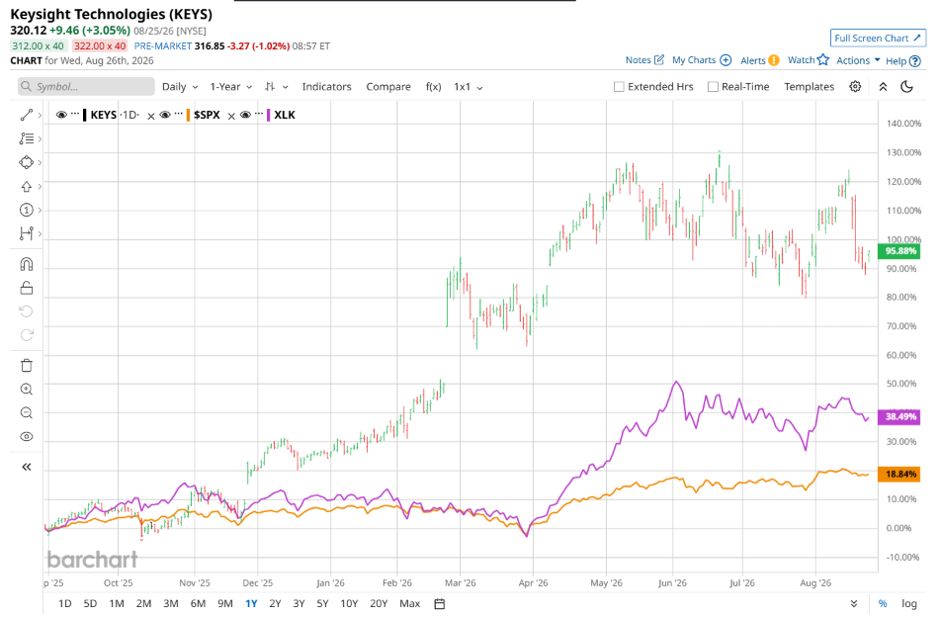Zoom out of the chart
940x618 pixels.
[26, 413]
